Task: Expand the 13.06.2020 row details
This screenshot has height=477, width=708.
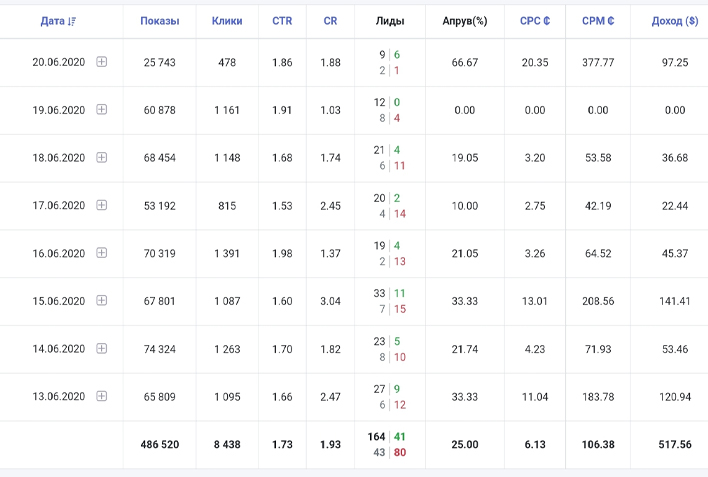Action: [x=102, y=397]
